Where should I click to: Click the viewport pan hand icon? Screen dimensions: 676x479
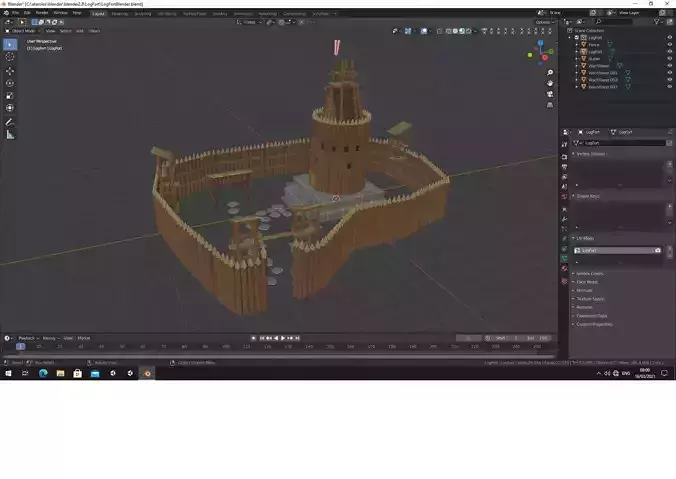tap(550, 83)
